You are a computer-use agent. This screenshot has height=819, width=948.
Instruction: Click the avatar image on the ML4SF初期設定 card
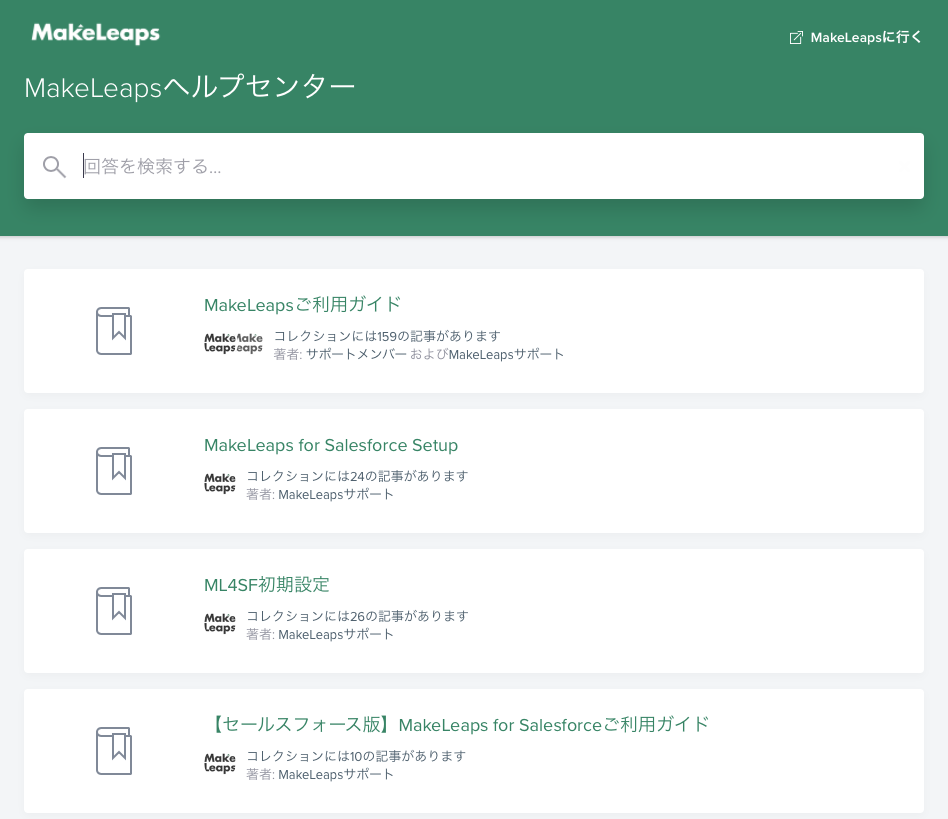tap(219, 623)
